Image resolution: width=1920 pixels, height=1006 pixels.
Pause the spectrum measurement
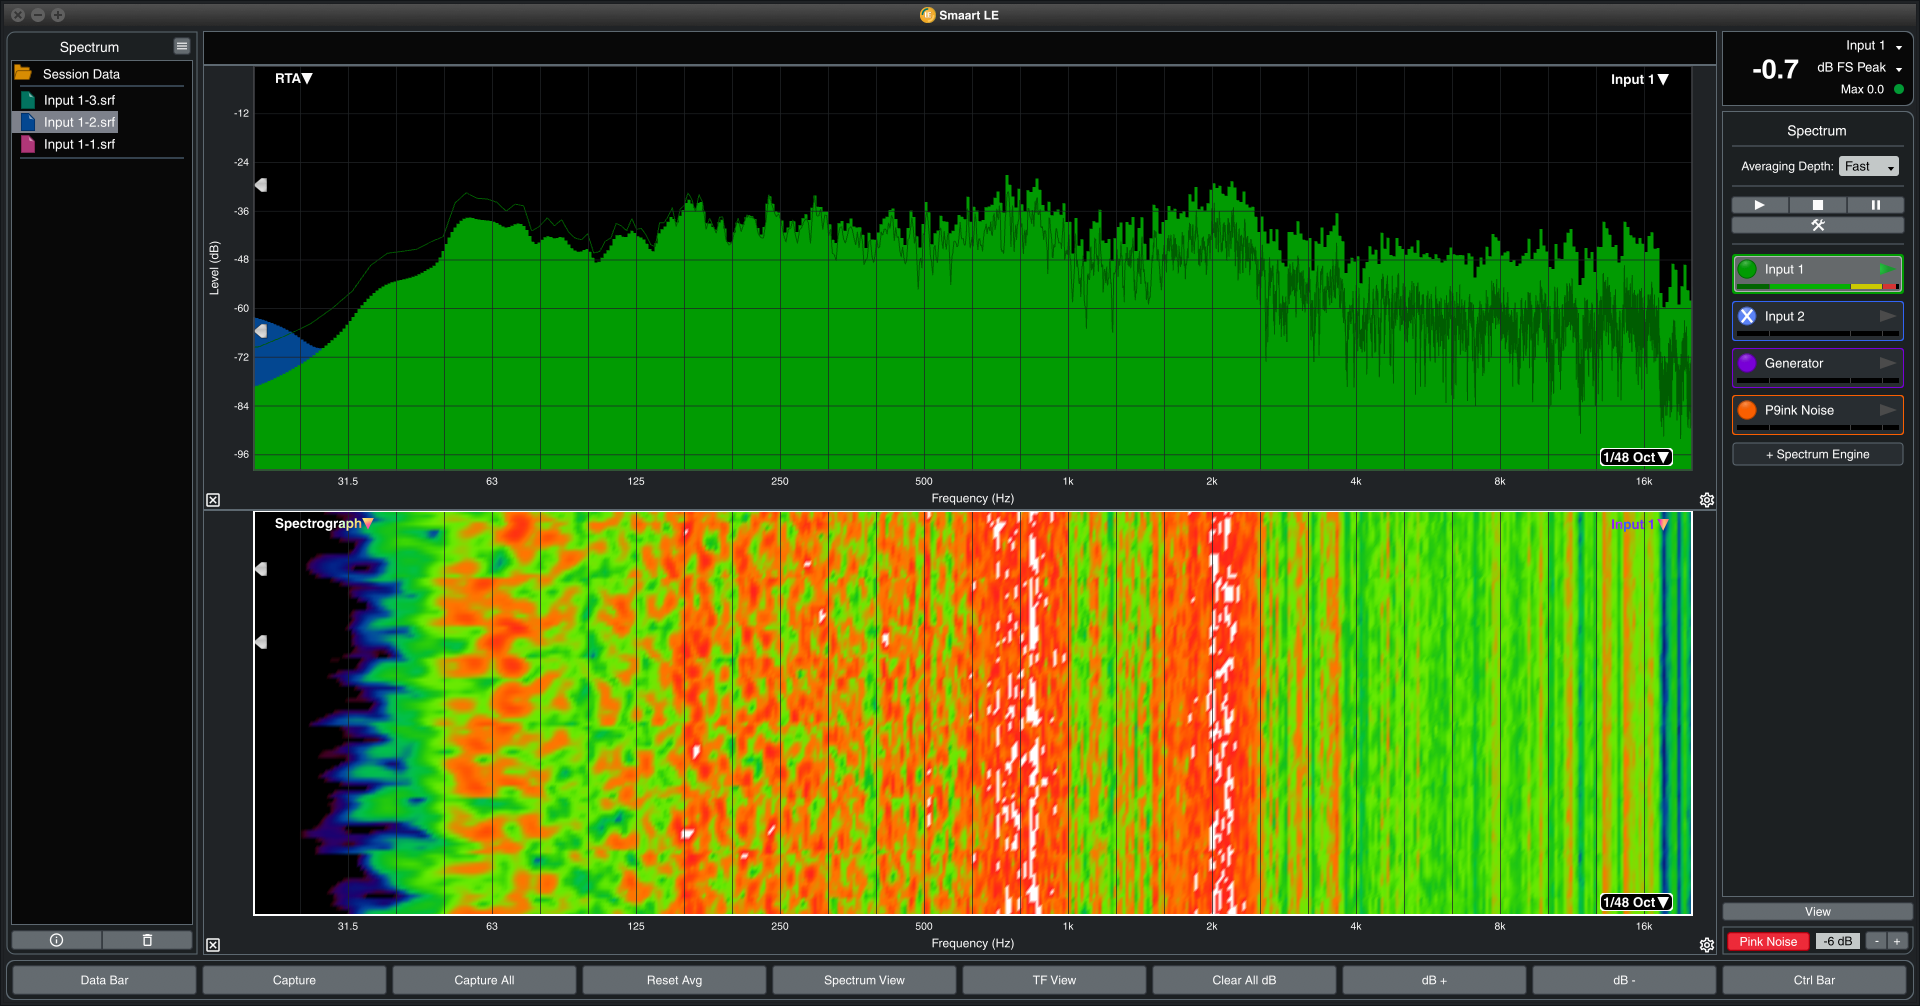point(1876,205)
